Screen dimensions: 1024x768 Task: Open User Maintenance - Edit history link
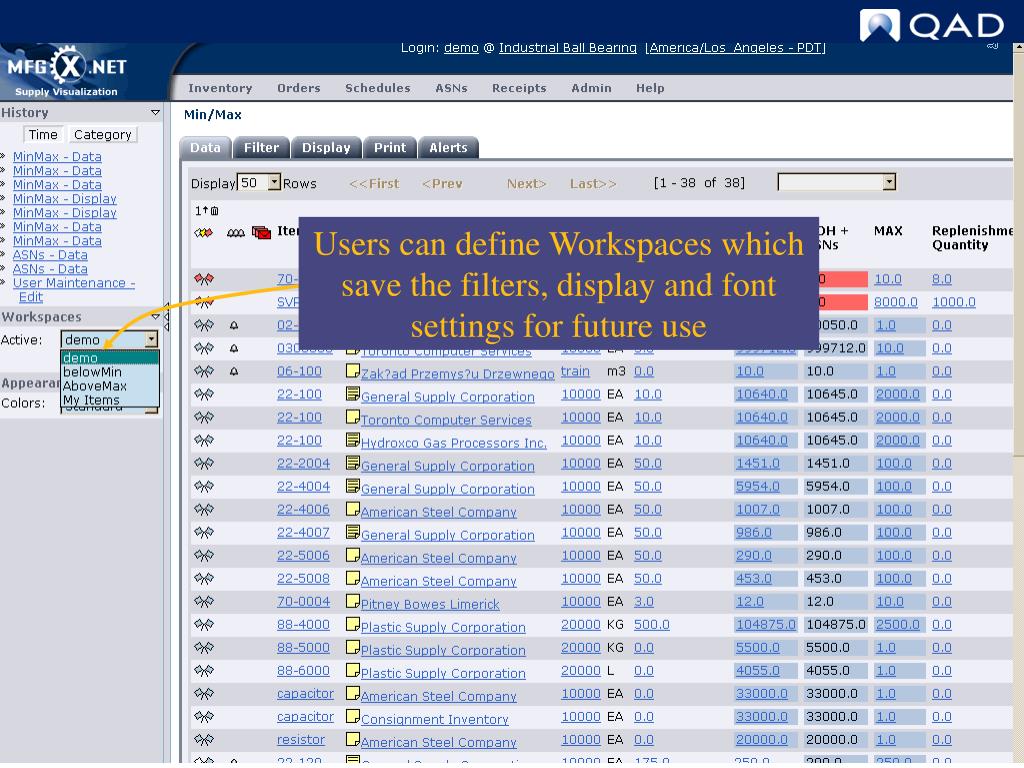73,290
